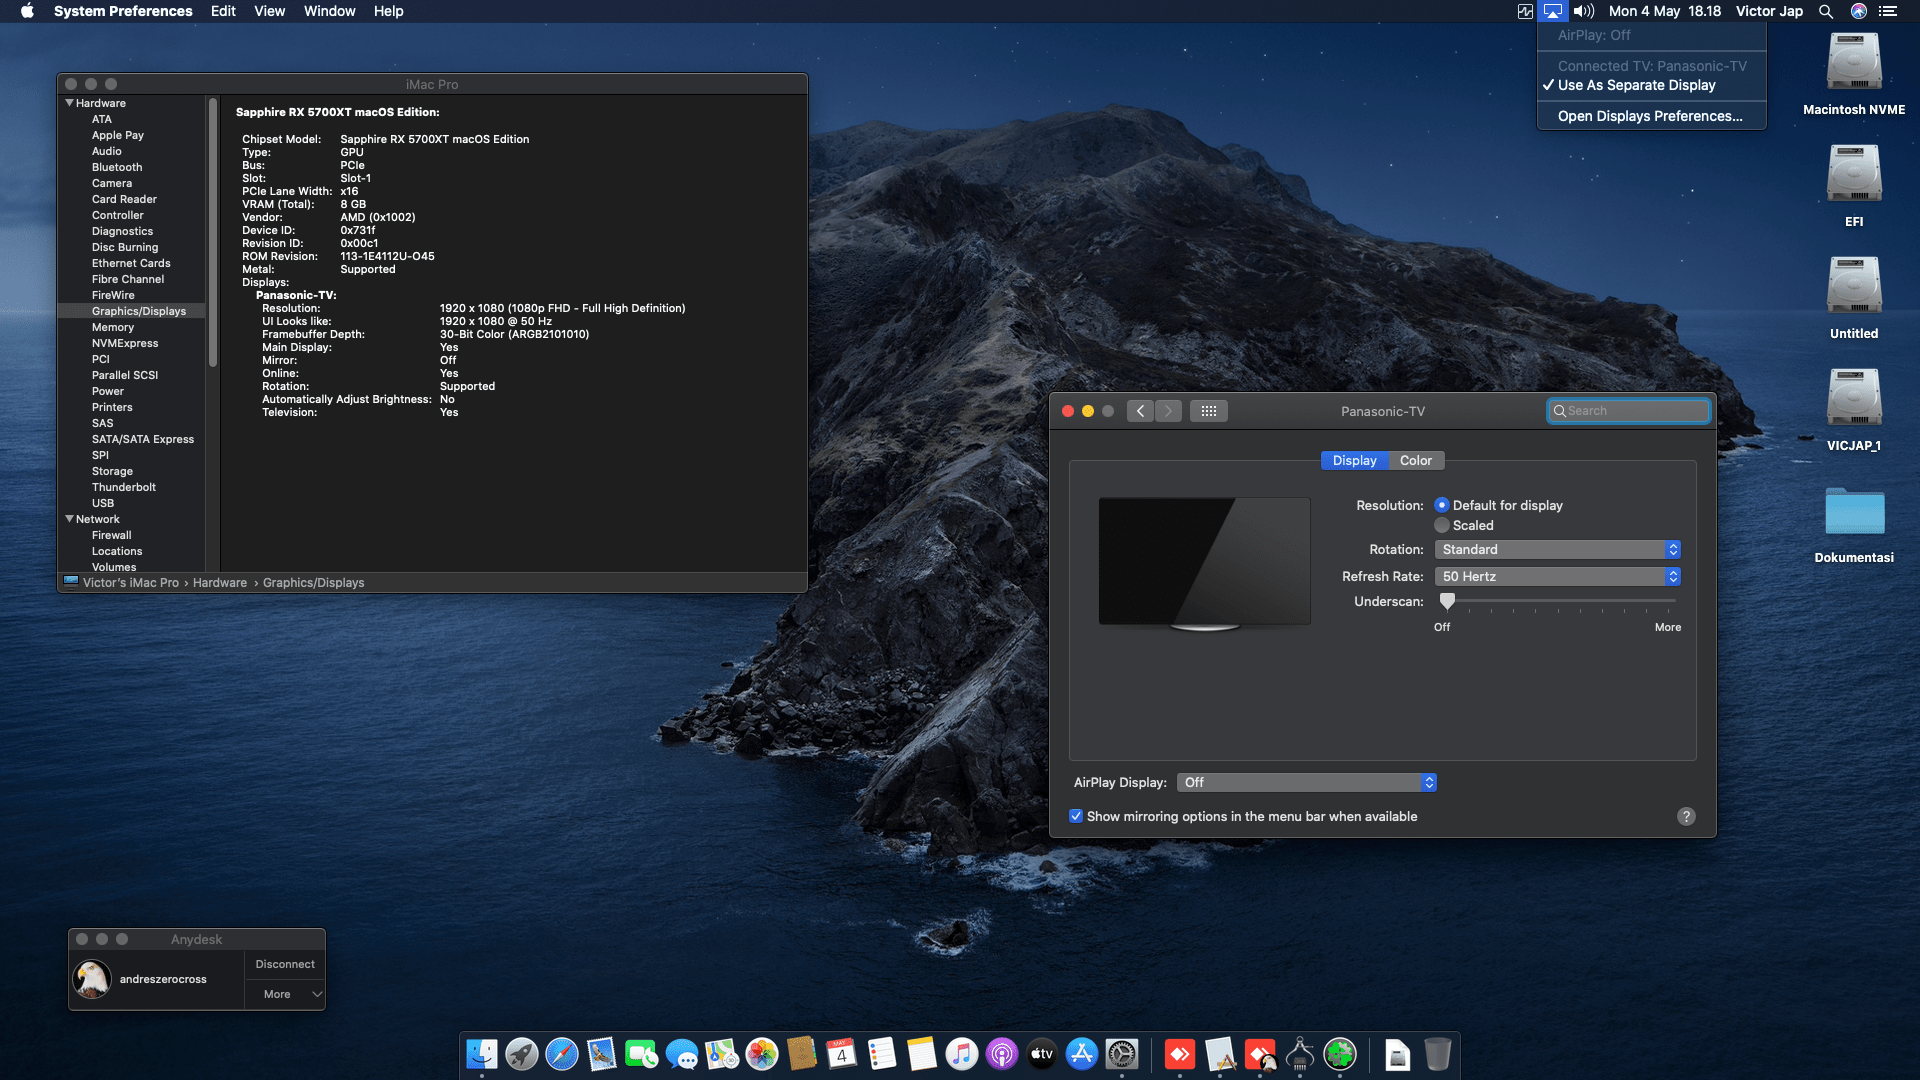
Task: Open Maps in the Dock
Action: (x=722, y=1054)
